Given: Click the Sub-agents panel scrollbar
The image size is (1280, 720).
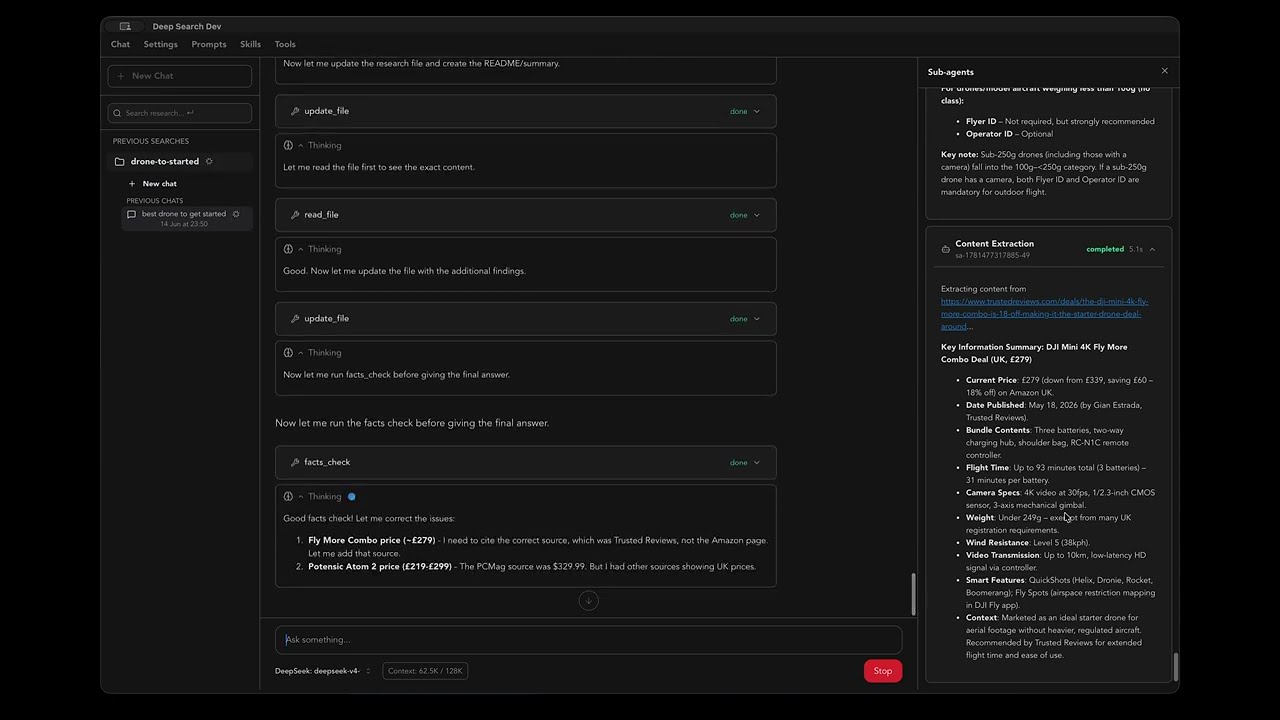Looking at the screenshot, I should pos(1175,666).
